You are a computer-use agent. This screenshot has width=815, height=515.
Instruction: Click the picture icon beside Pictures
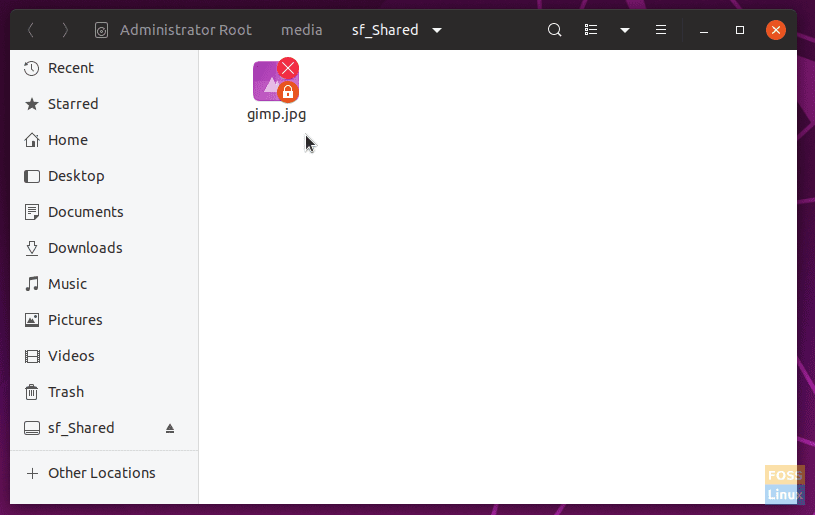click(32, 320)
